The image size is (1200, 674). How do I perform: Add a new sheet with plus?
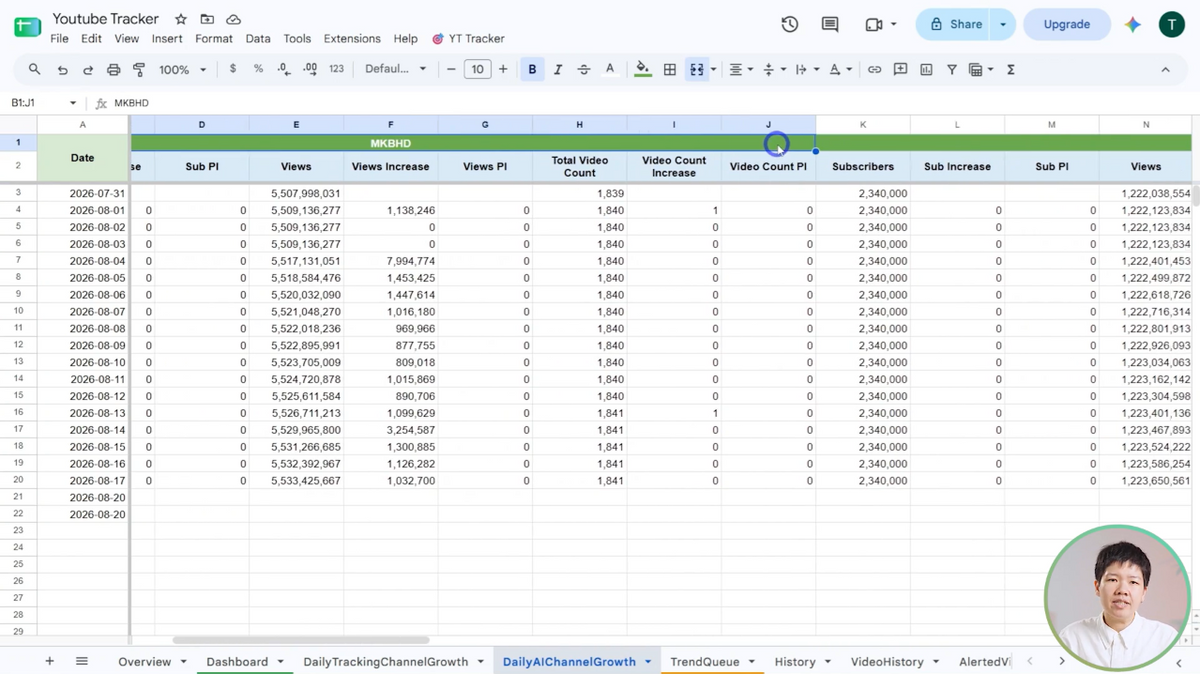49,661
